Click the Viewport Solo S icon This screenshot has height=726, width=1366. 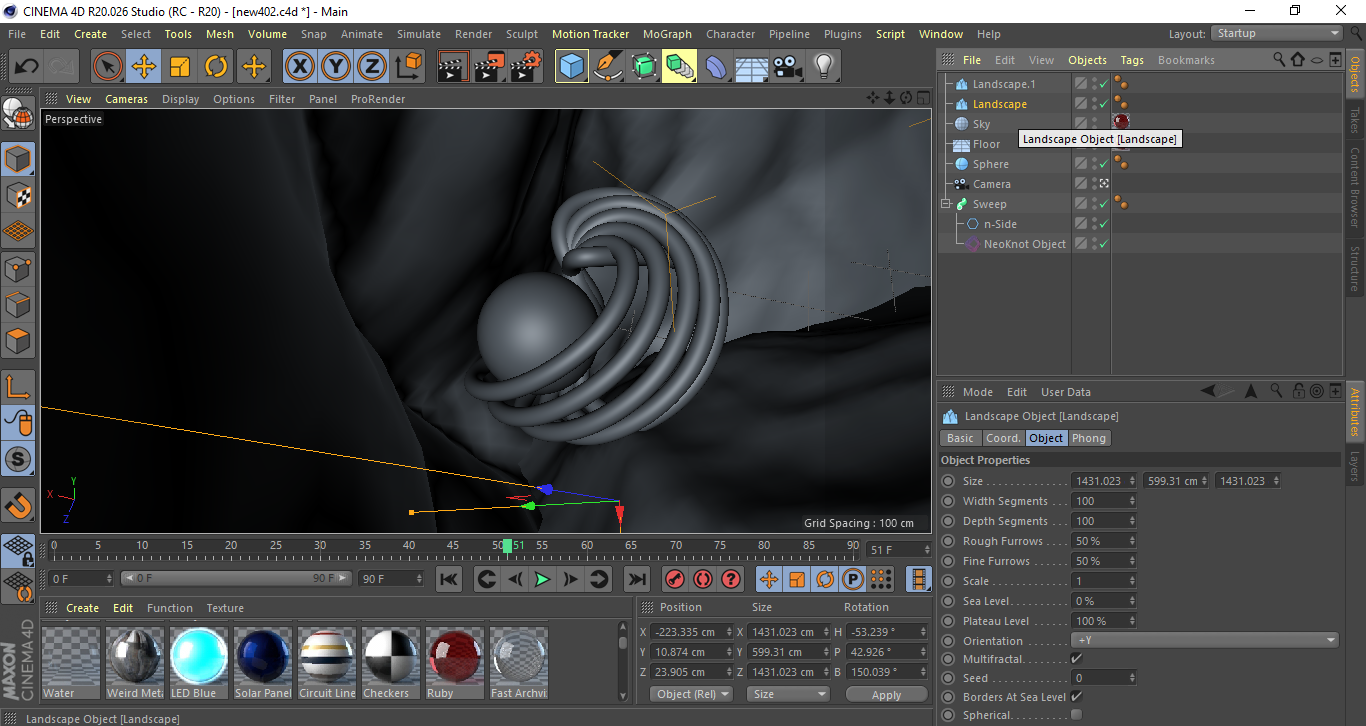point(18,459)
